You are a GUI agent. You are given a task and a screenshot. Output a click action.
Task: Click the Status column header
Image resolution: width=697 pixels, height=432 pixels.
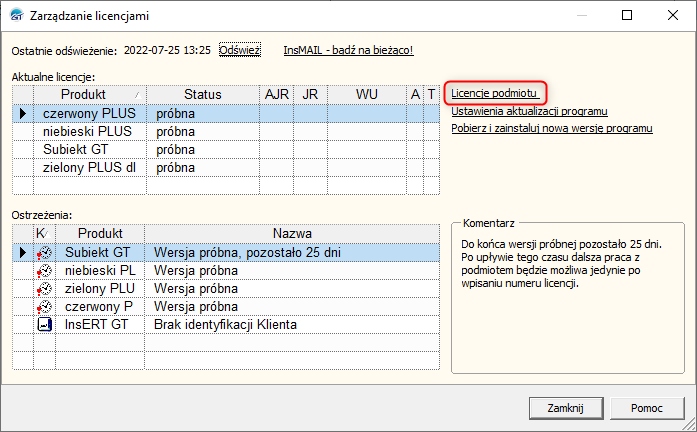203,95
